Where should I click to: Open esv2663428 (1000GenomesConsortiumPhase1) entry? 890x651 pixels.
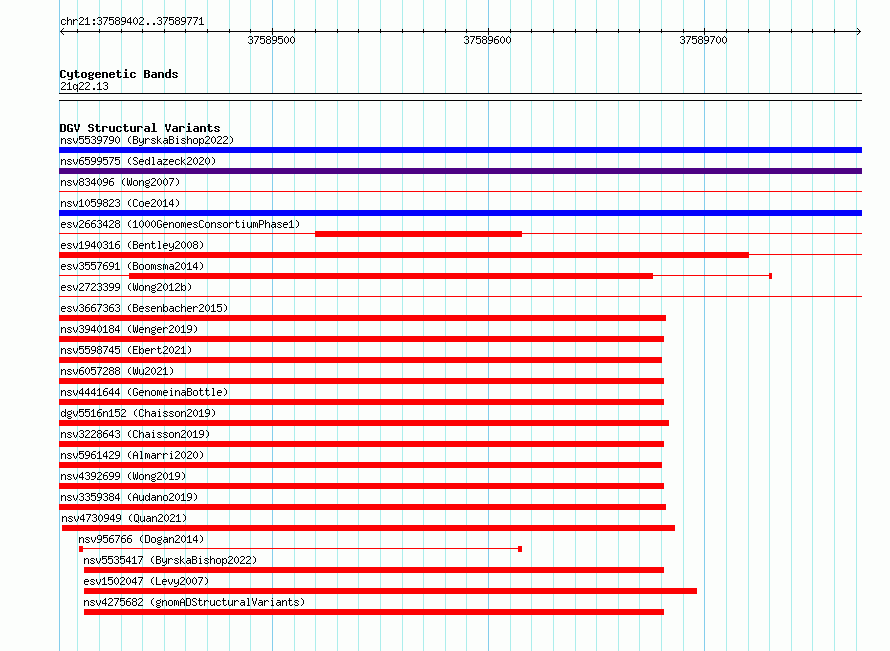click(x=180, y=224)
